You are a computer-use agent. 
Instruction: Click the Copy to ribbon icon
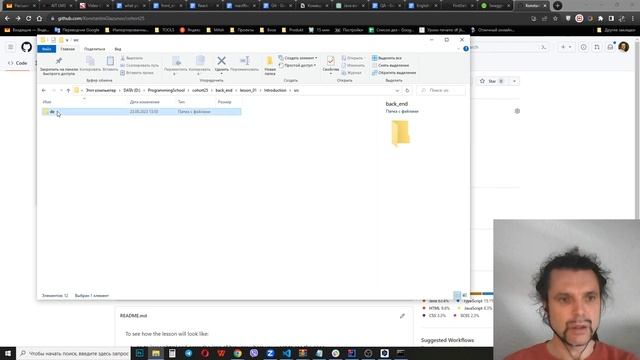point(200,65)
